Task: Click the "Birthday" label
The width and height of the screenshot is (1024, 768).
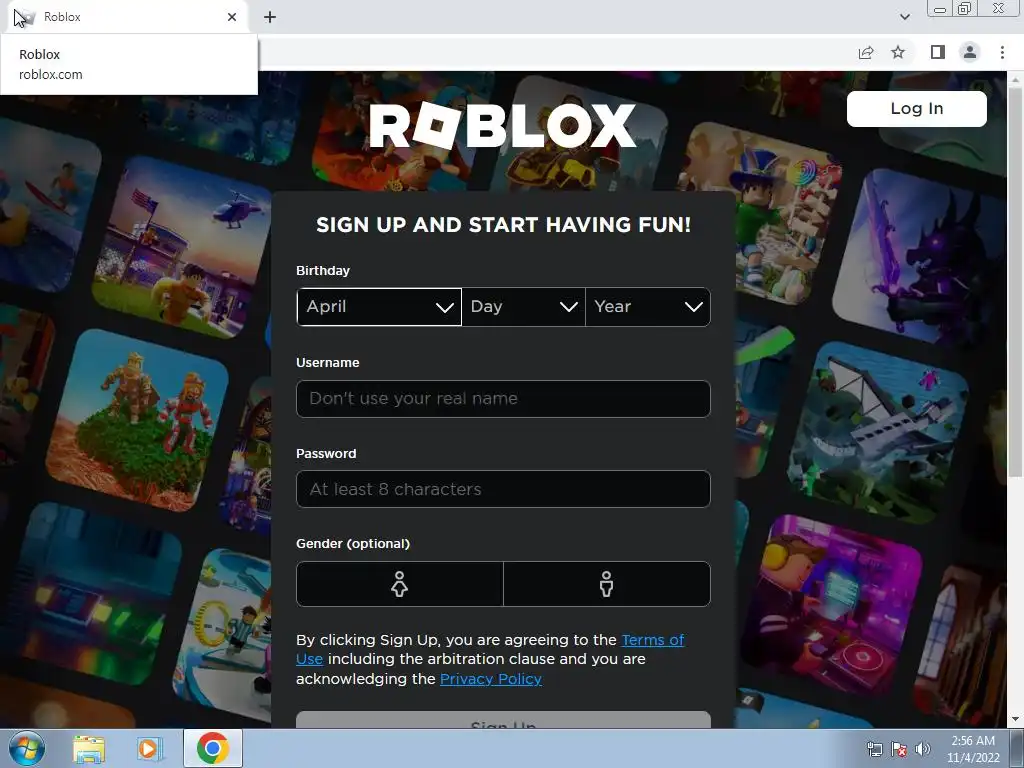Action: (x=323, y=270)
